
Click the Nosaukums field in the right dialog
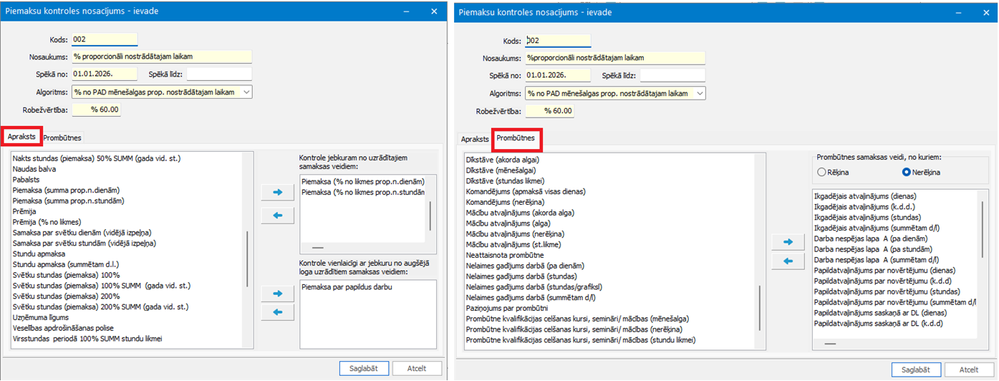coord(615,58)
